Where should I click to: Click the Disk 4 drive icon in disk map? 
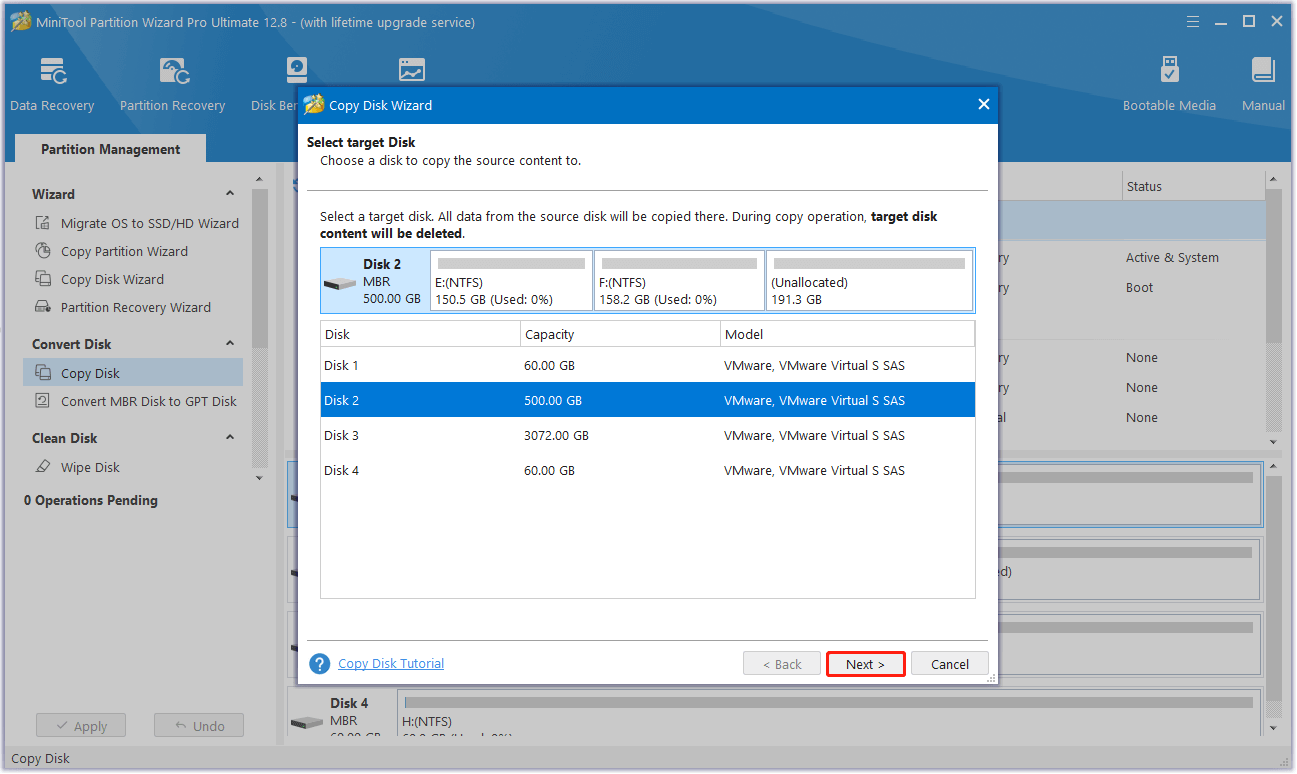307,722
